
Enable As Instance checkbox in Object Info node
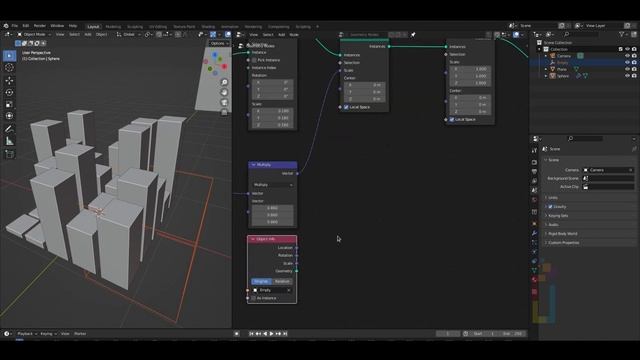click(253, 298)
